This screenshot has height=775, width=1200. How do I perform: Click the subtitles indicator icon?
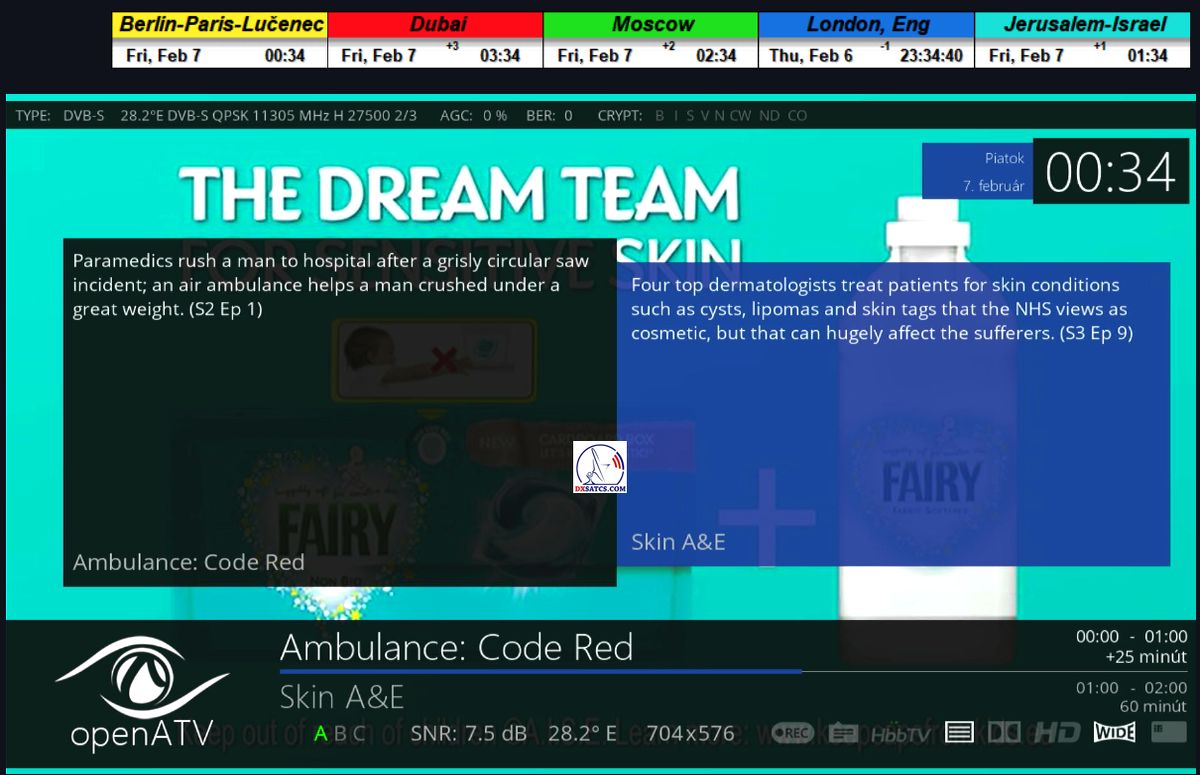pos(843,733)
